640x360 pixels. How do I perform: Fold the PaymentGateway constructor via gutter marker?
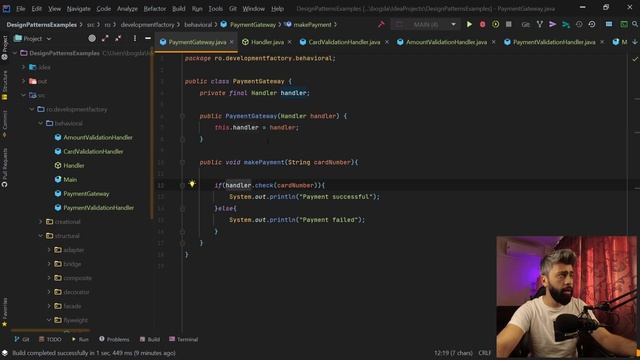[x=182, y=116]
